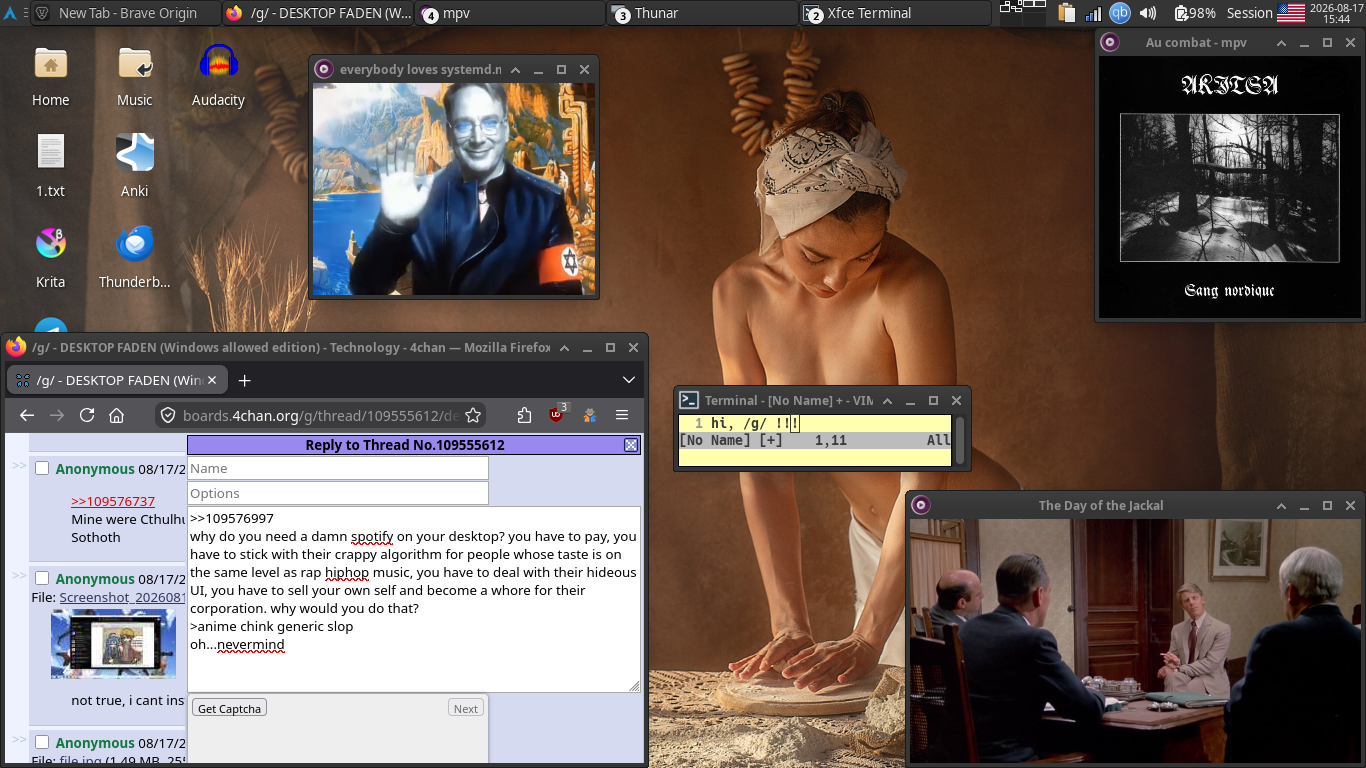Viewport: 1366px width, 768px height.
Task: Follow the >>109576737 quote link
Action: [x=113, y=501]
